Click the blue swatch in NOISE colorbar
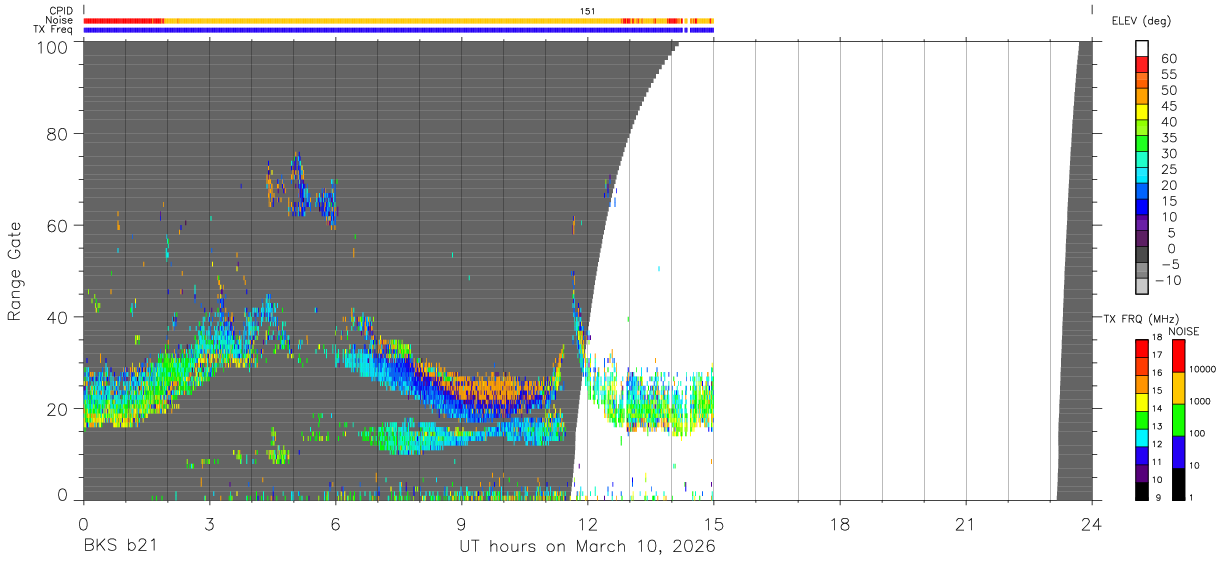1228x567 pixels. 1179,452
